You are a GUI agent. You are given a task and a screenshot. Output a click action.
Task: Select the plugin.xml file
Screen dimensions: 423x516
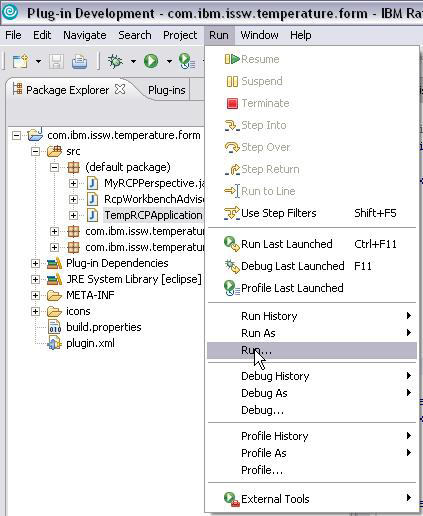(90, 343)
